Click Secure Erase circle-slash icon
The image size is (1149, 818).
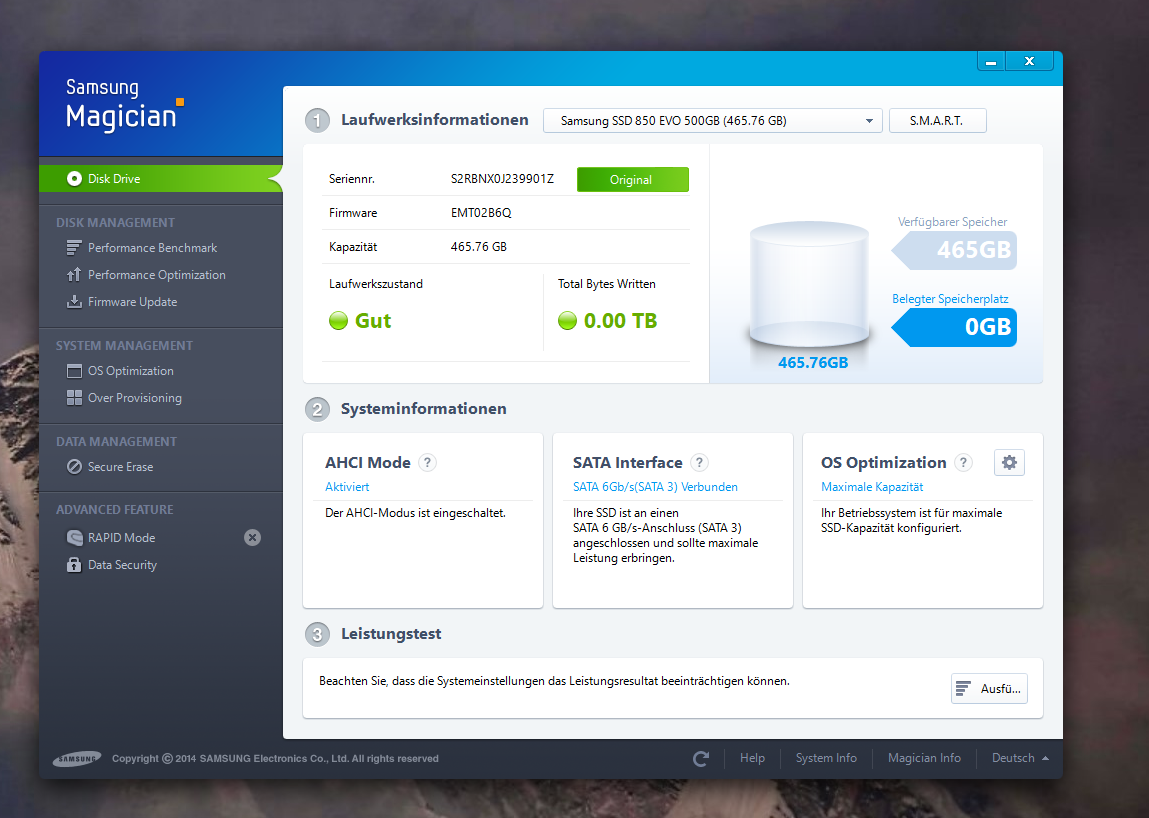(x=74, y=467)
